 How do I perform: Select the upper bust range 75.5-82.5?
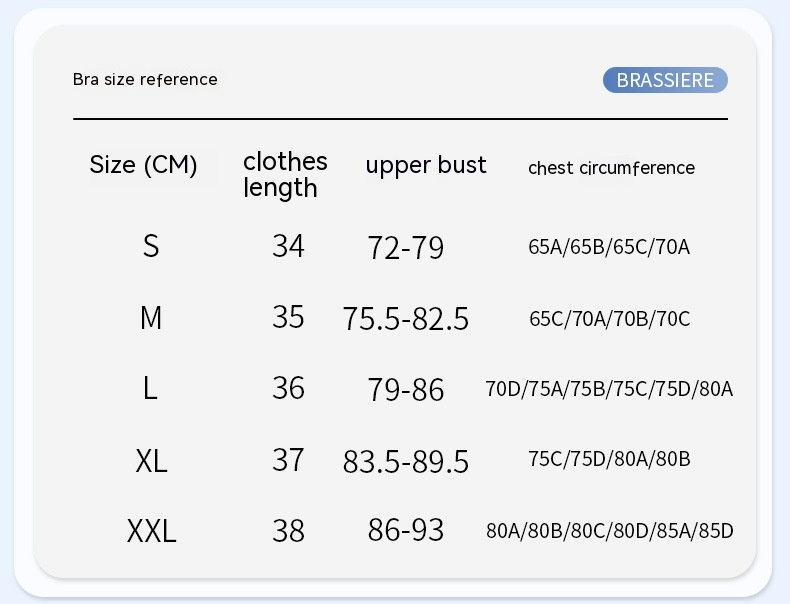pyautogui.click(x=406, y=319)
